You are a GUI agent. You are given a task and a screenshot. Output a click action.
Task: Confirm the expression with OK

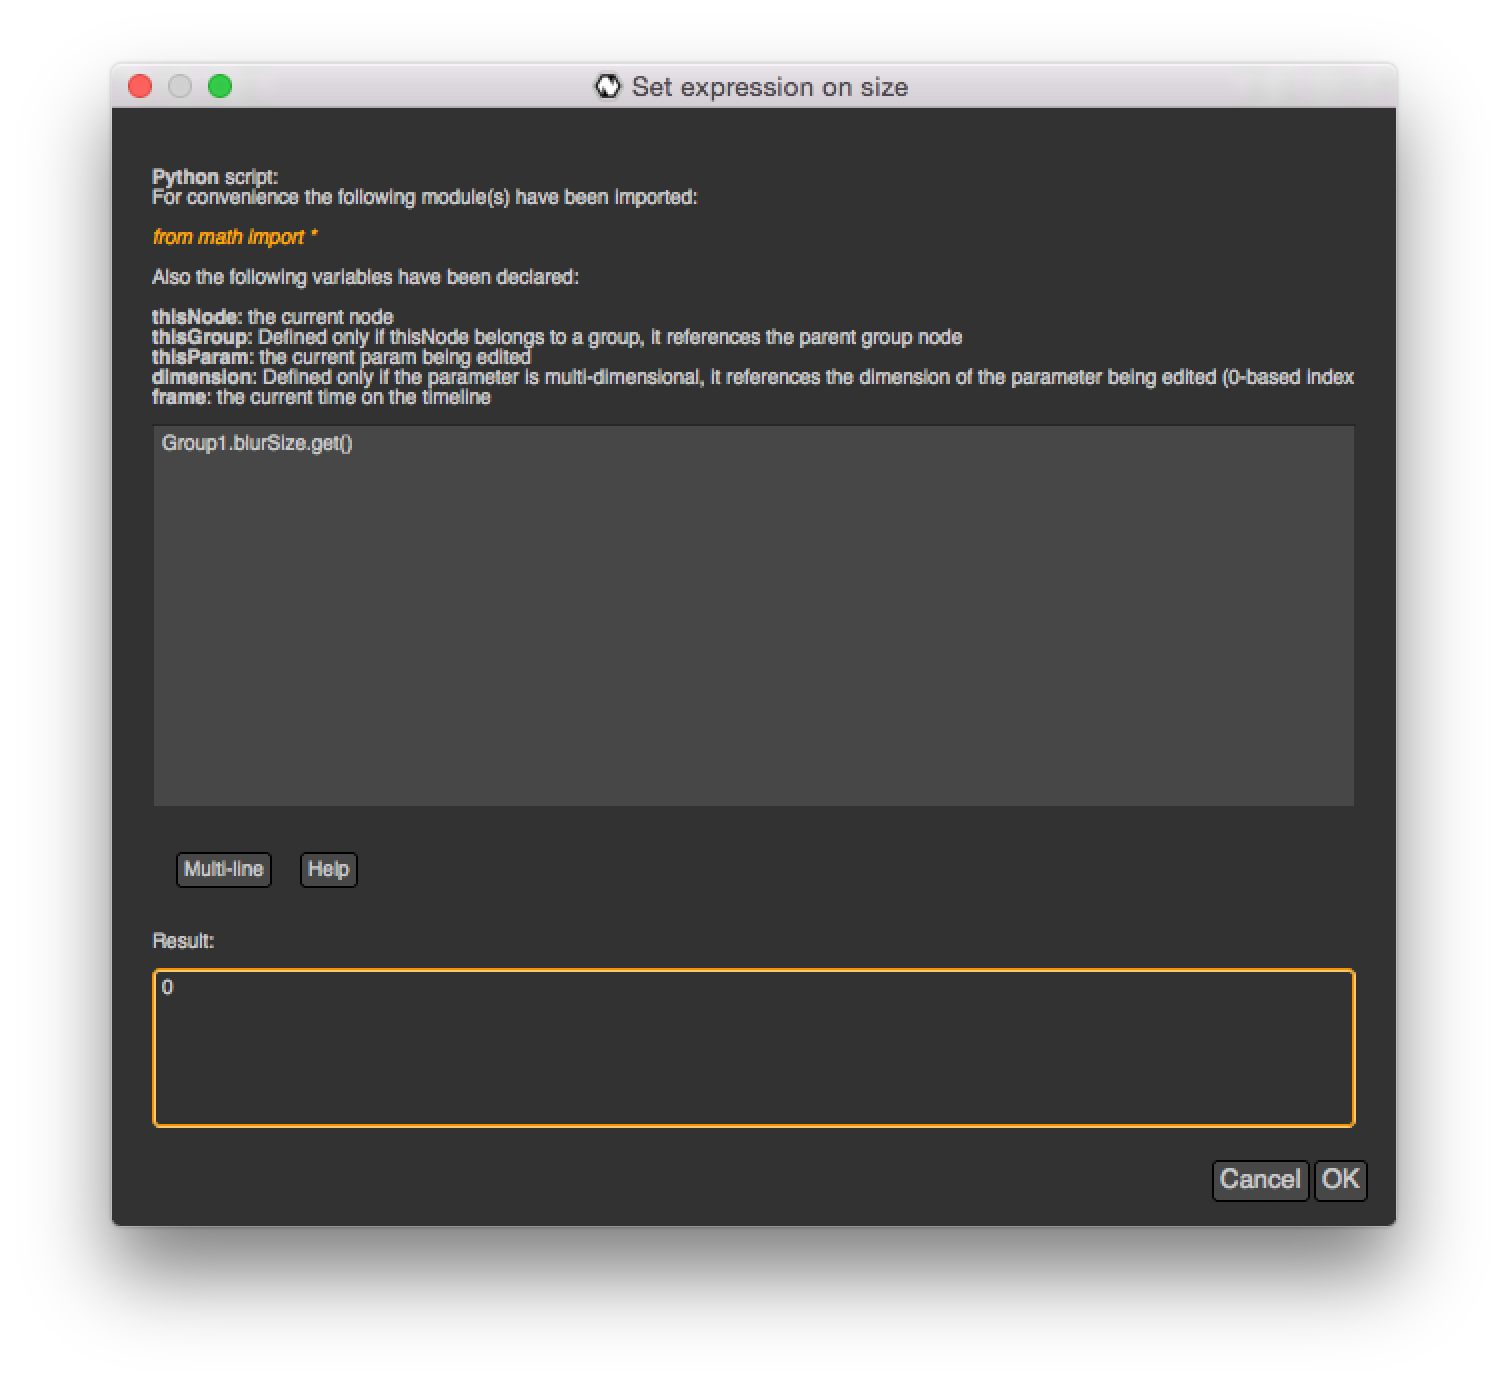[x=1340, y=1180]
